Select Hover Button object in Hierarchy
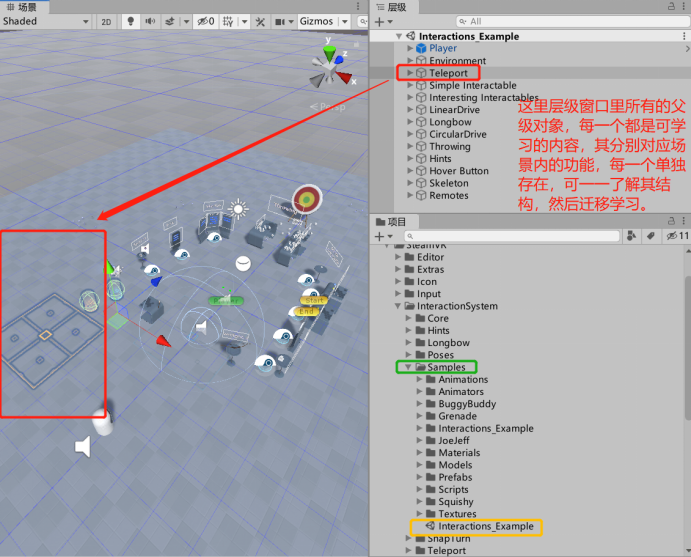 (459, 171)
